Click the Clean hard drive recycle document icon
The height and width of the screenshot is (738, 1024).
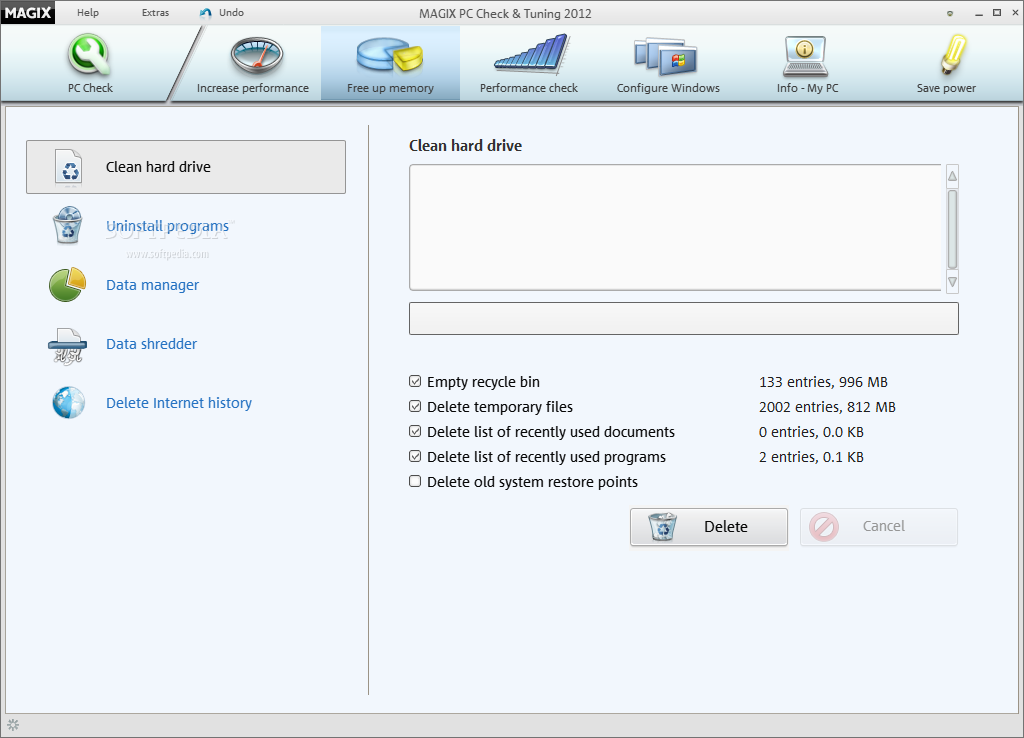click(69, 167)
